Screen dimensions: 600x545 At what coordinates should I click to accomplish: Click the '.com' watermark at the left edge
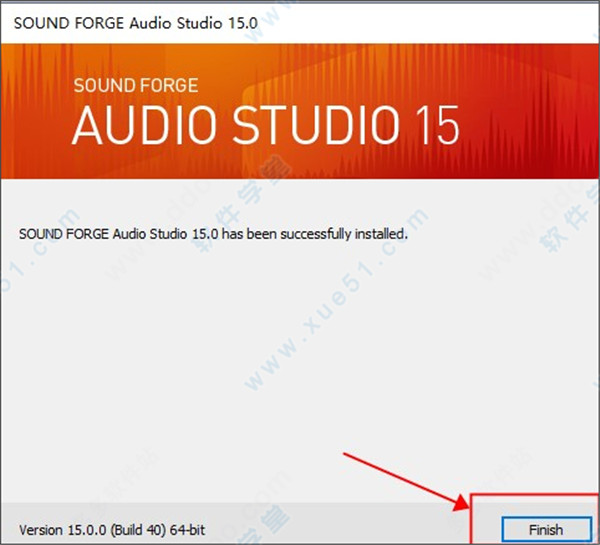tap(38, 249)
